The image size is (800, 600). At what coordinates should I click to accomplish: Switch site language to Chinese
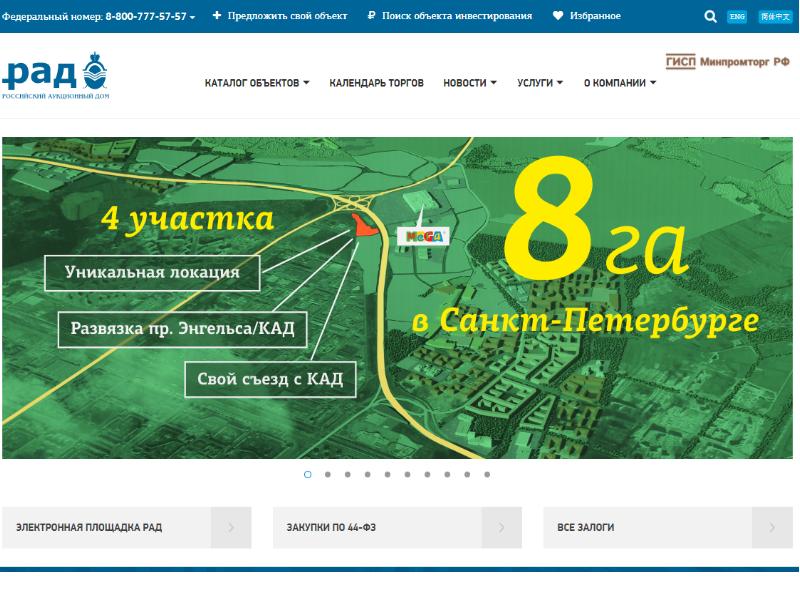coord(771,17)
